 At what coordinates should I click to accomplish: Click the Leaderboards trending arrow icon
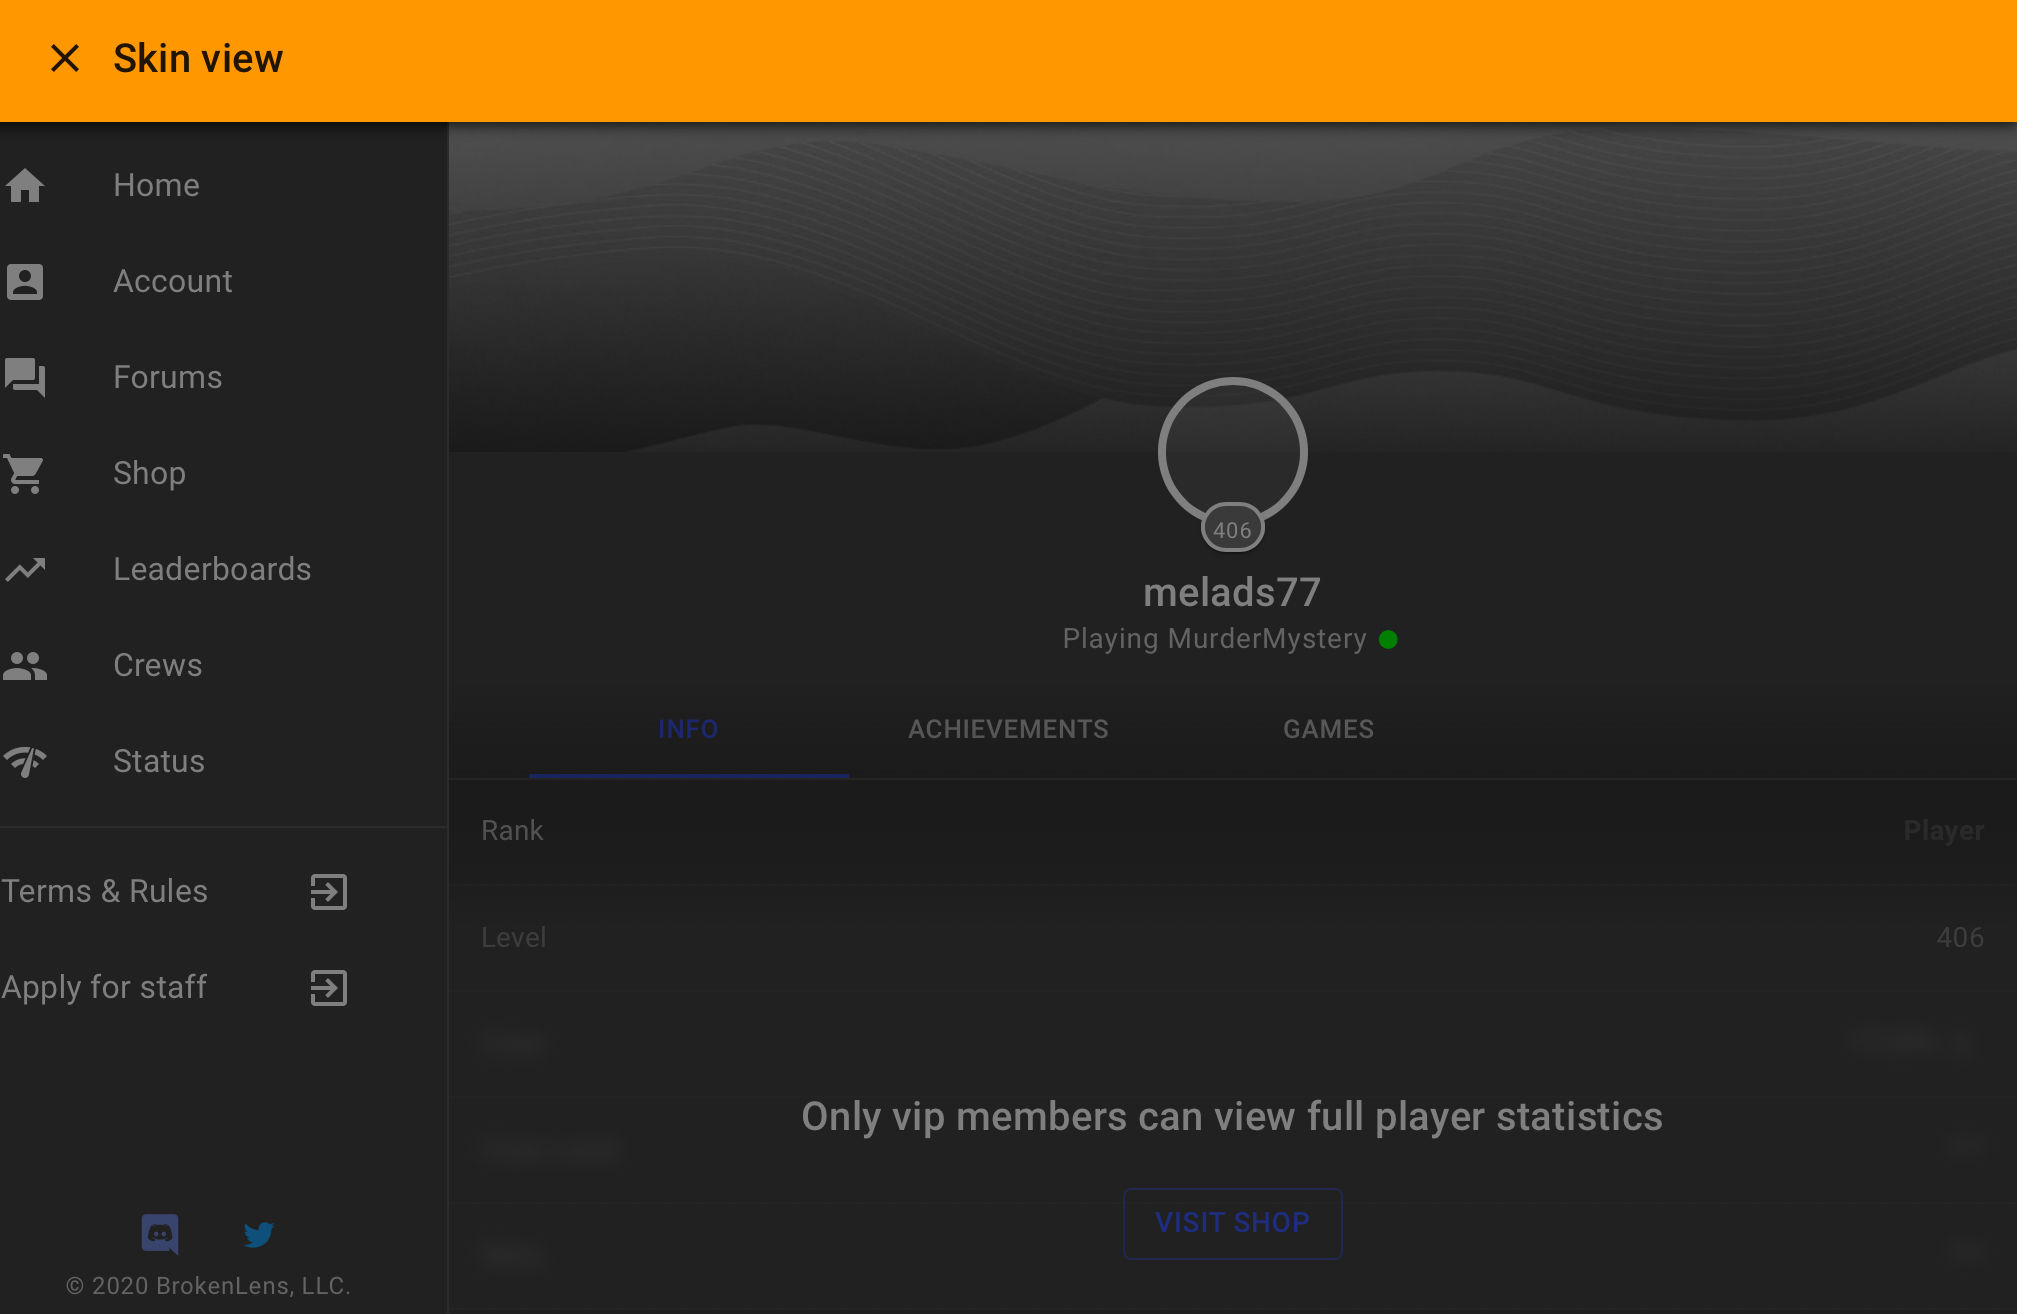pyautogui.click(x=25, y=569)
